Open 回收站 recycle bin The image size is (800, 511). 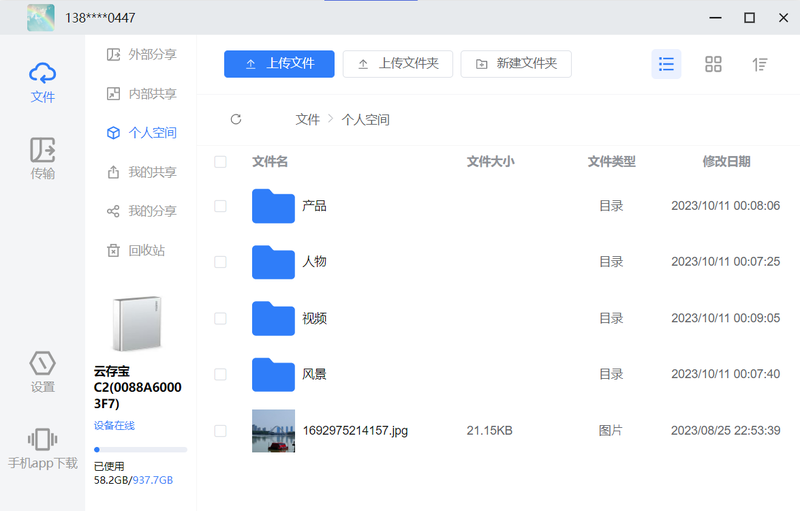click(x=136, y=250)
